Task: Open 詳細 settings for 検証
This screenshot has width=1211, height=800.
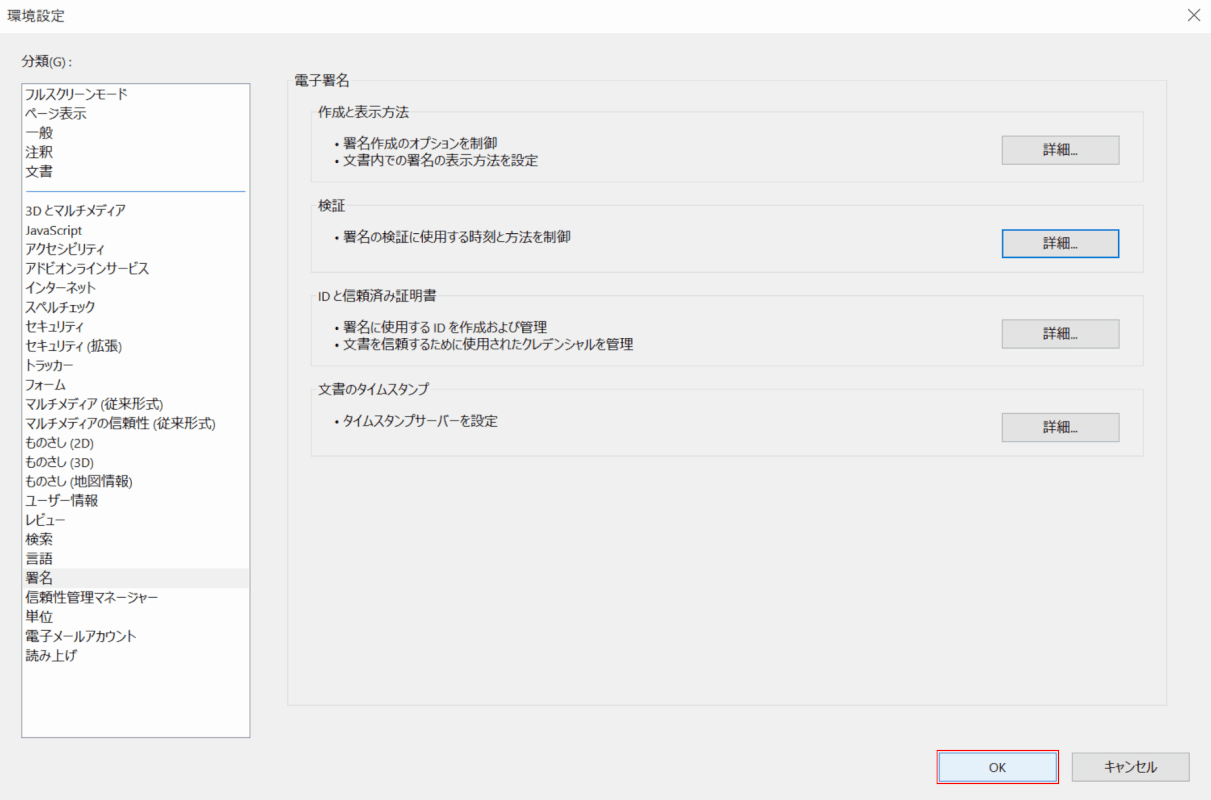Action: pyautogui.click(x=1060, y=243)
